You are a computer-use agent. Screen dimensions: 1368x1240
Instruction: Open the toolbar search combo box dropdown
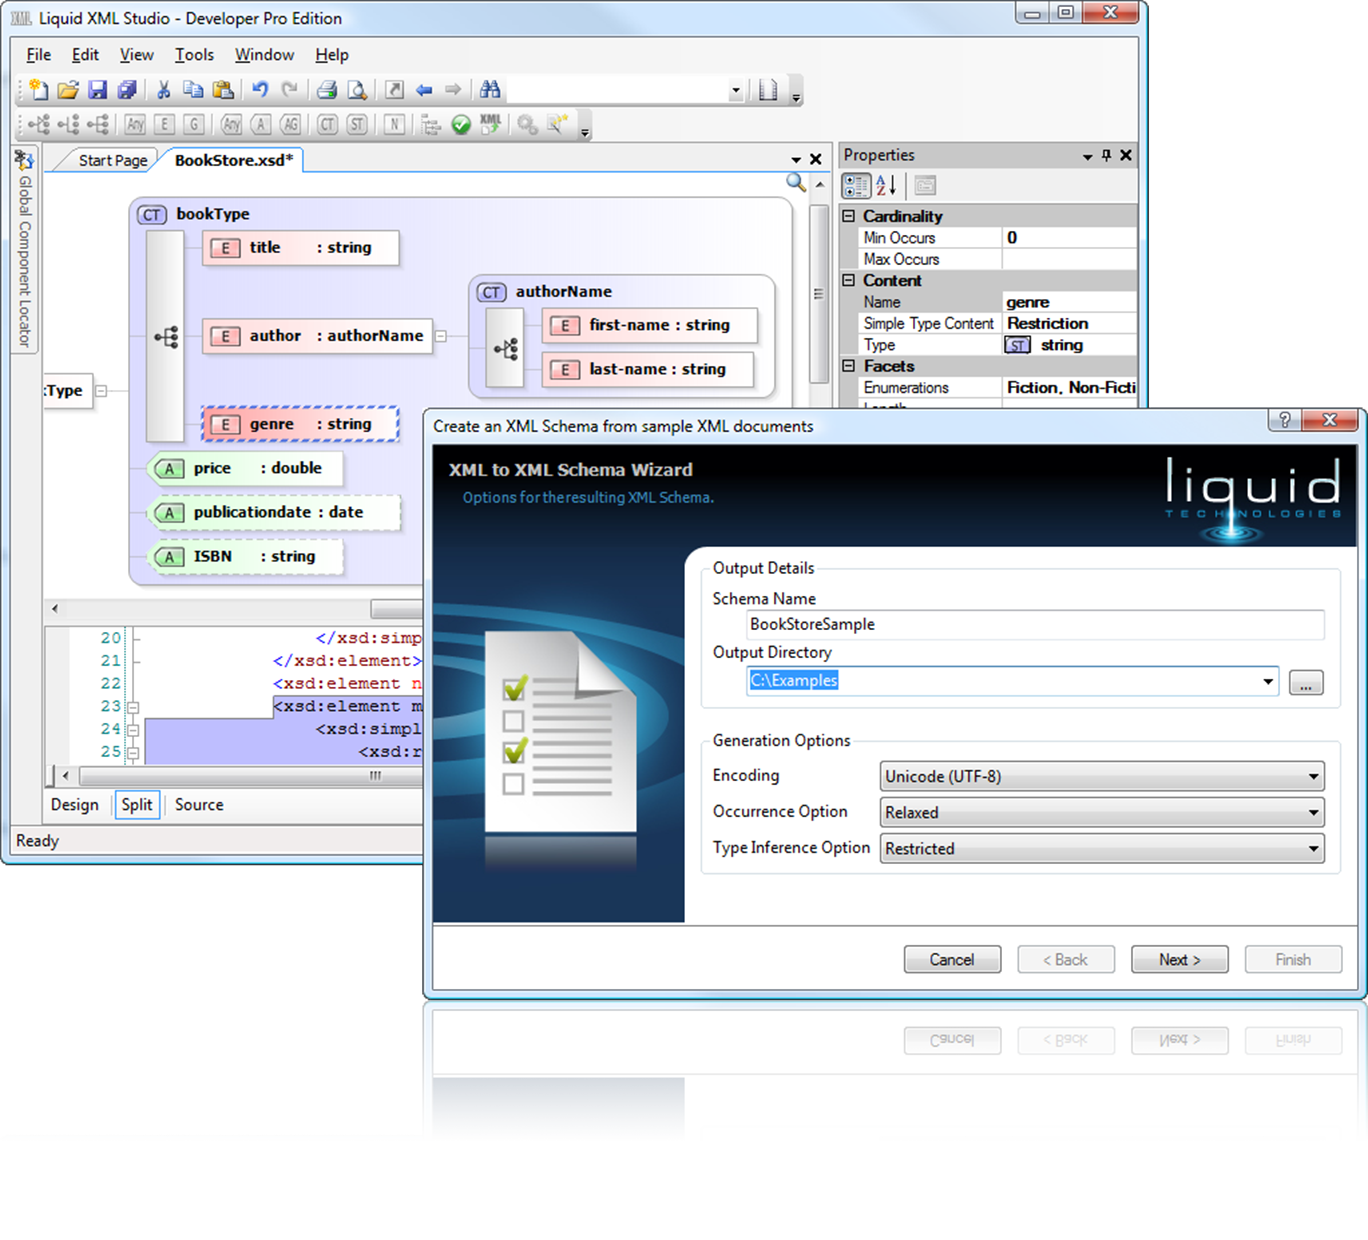[736, 90]
